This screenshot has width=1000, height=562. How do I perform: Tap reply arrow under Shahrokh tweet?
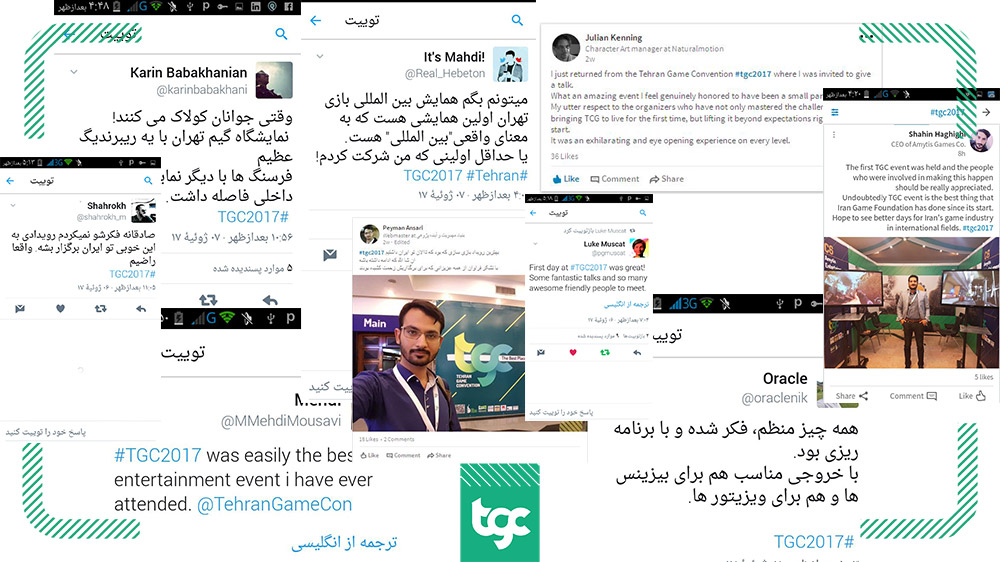coord(141,308)
